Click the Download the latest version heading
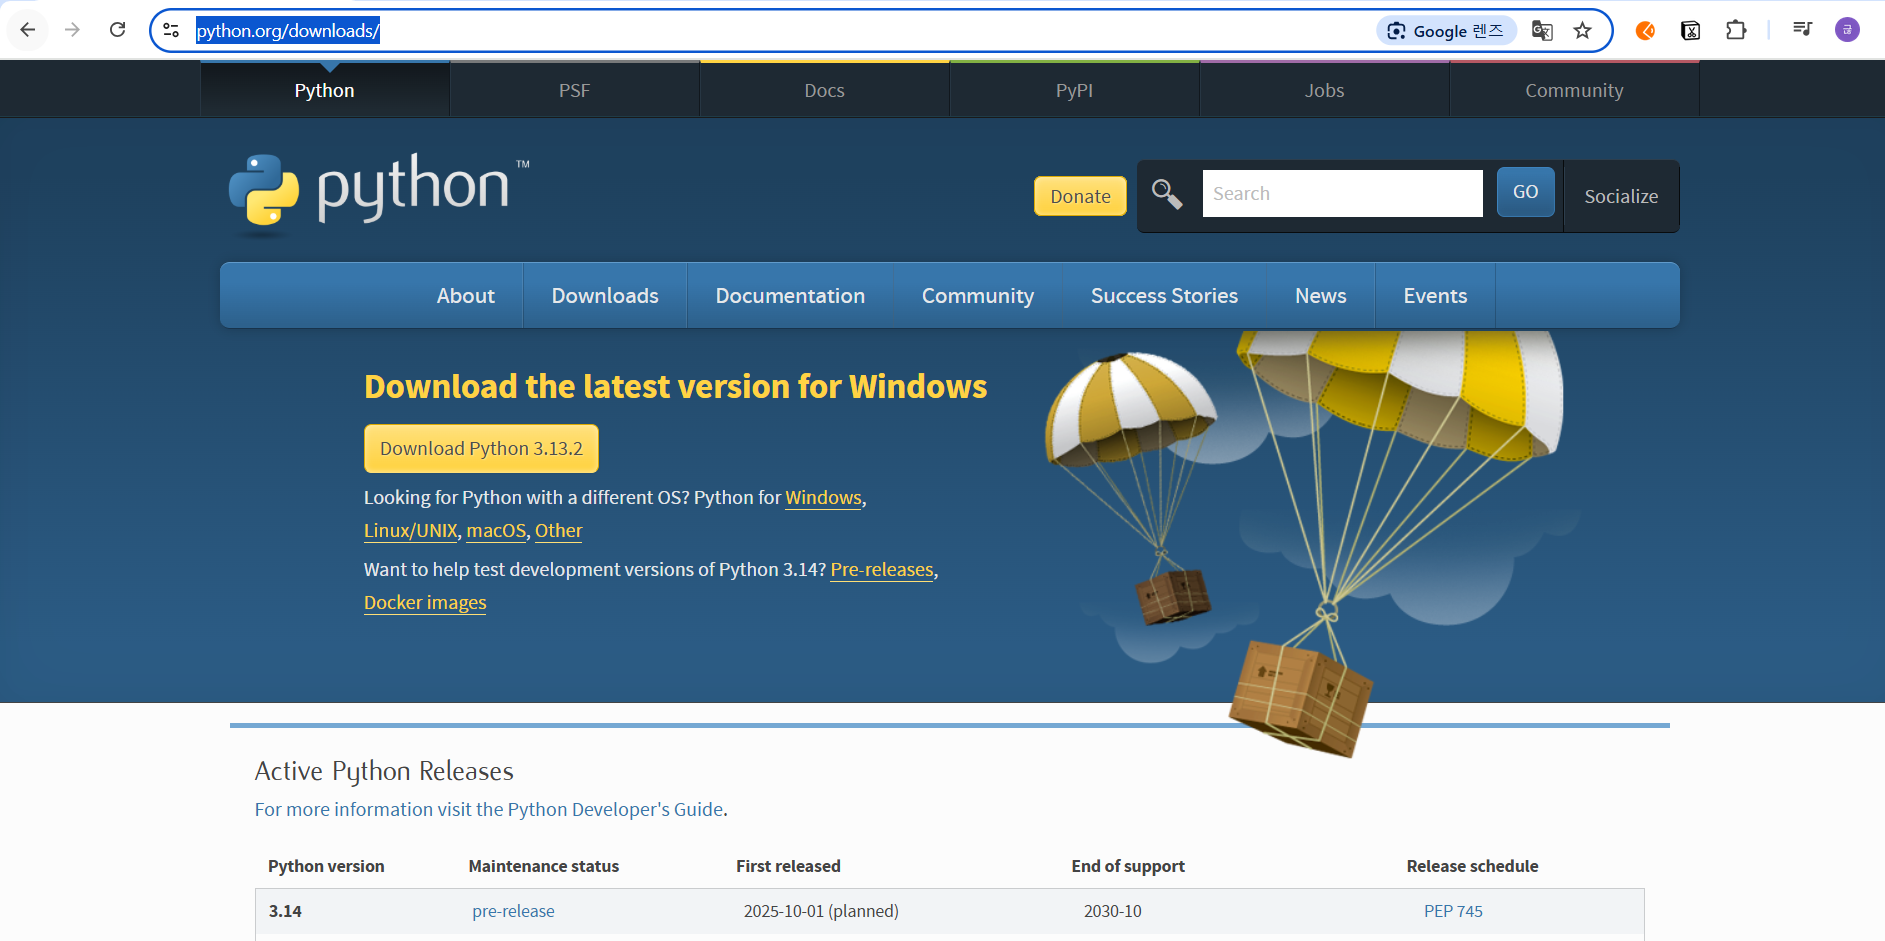 tap(676, 387)
